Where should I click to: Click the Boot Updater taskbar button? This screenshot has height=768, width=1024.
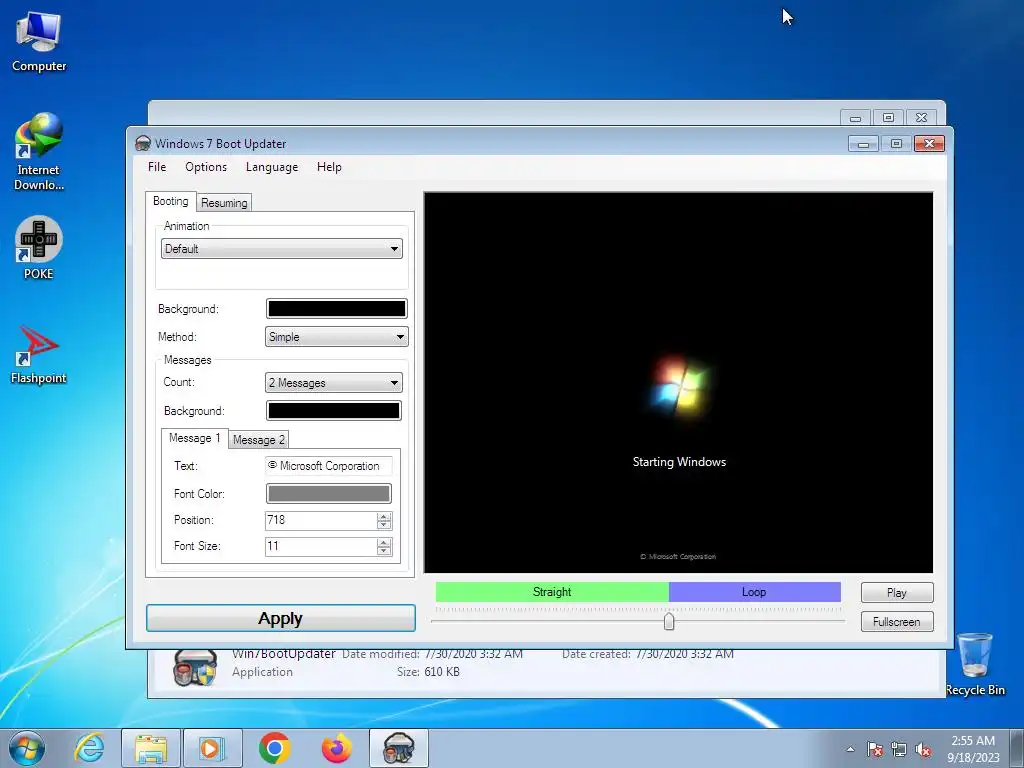(399, 748)
